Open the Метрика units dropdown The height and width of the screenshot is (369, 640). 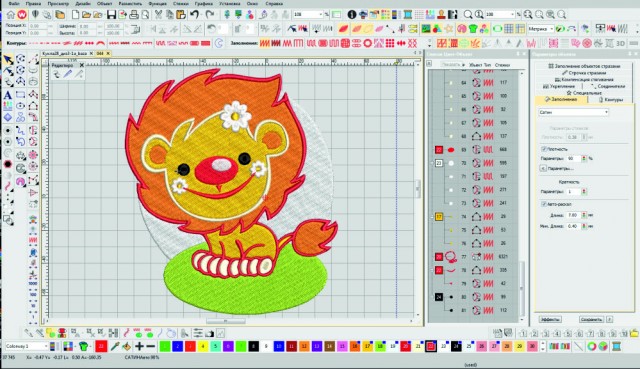(x=541, y=29)
